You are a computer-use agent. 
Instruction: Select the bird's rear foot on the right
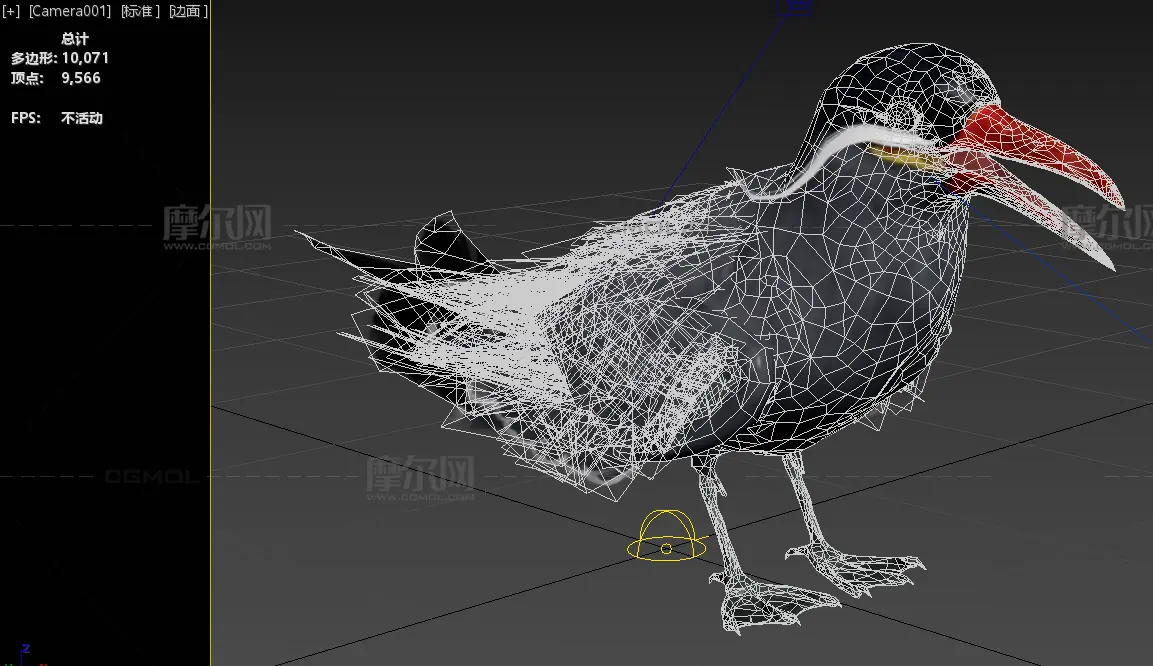[x=860, y=565]
